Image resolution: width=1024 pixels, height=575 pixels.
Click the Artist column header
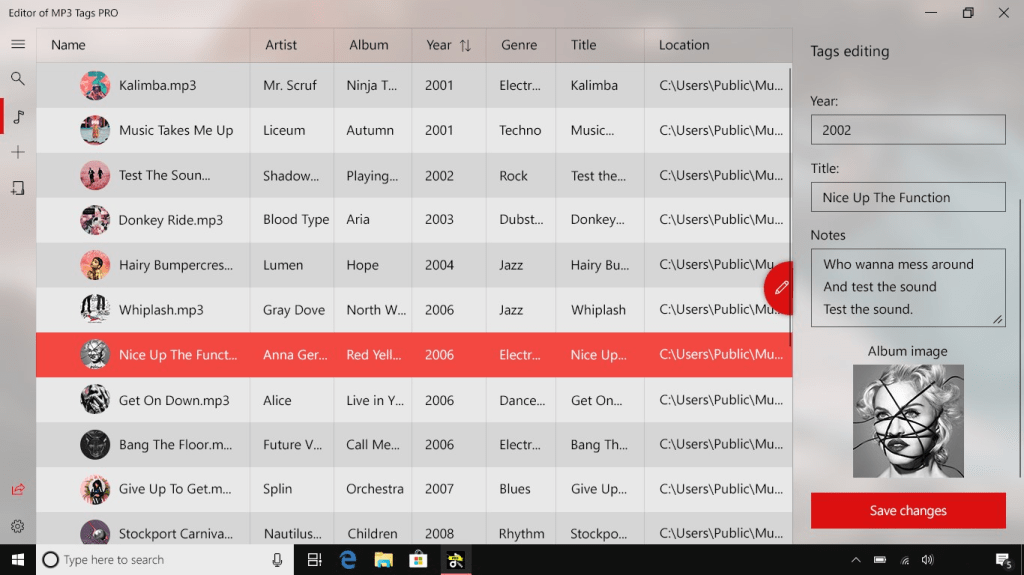click(281, 45)
